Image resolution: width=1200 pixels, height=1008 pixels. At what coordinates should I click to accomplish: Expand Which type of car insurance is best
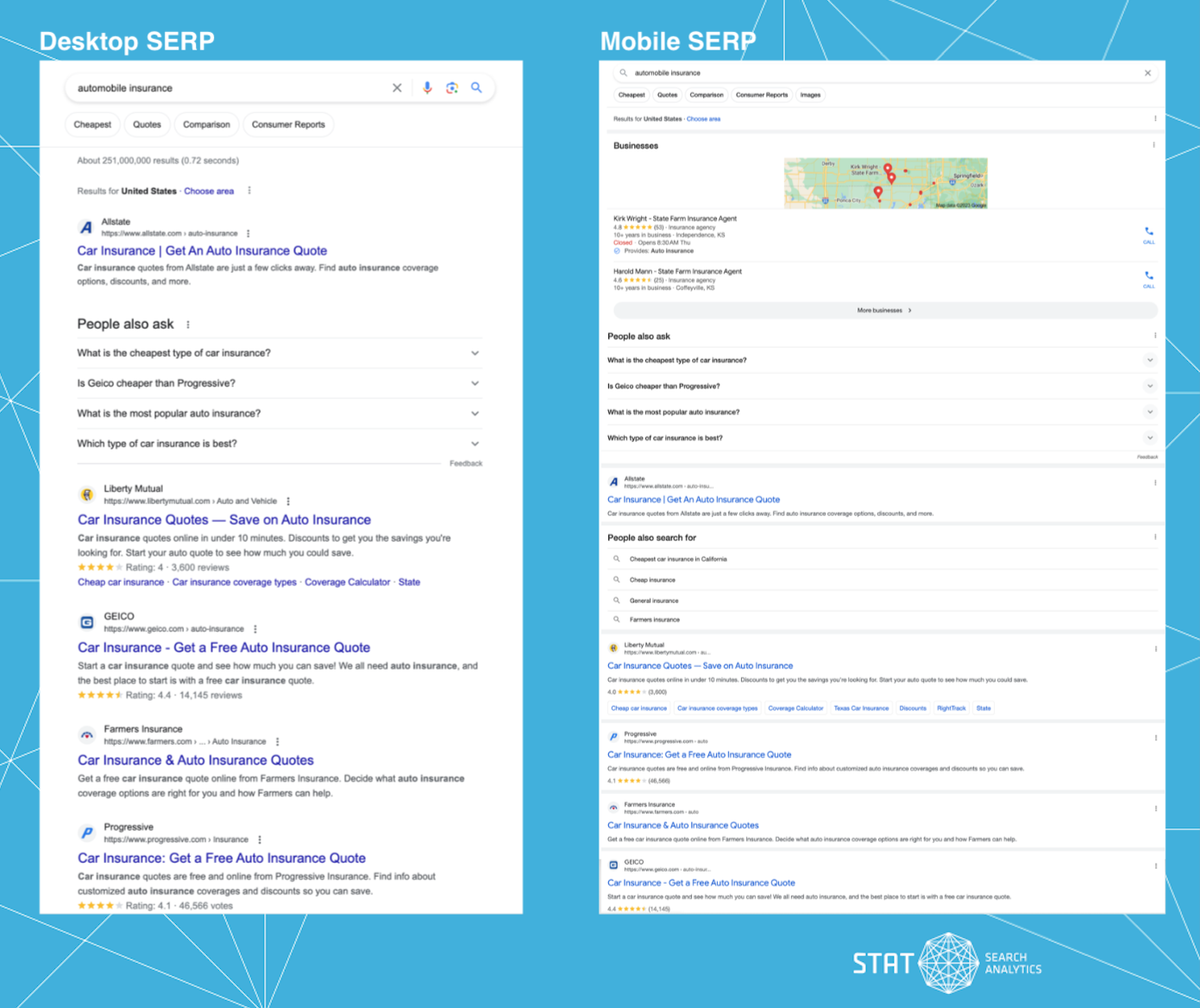click(475, 442)
